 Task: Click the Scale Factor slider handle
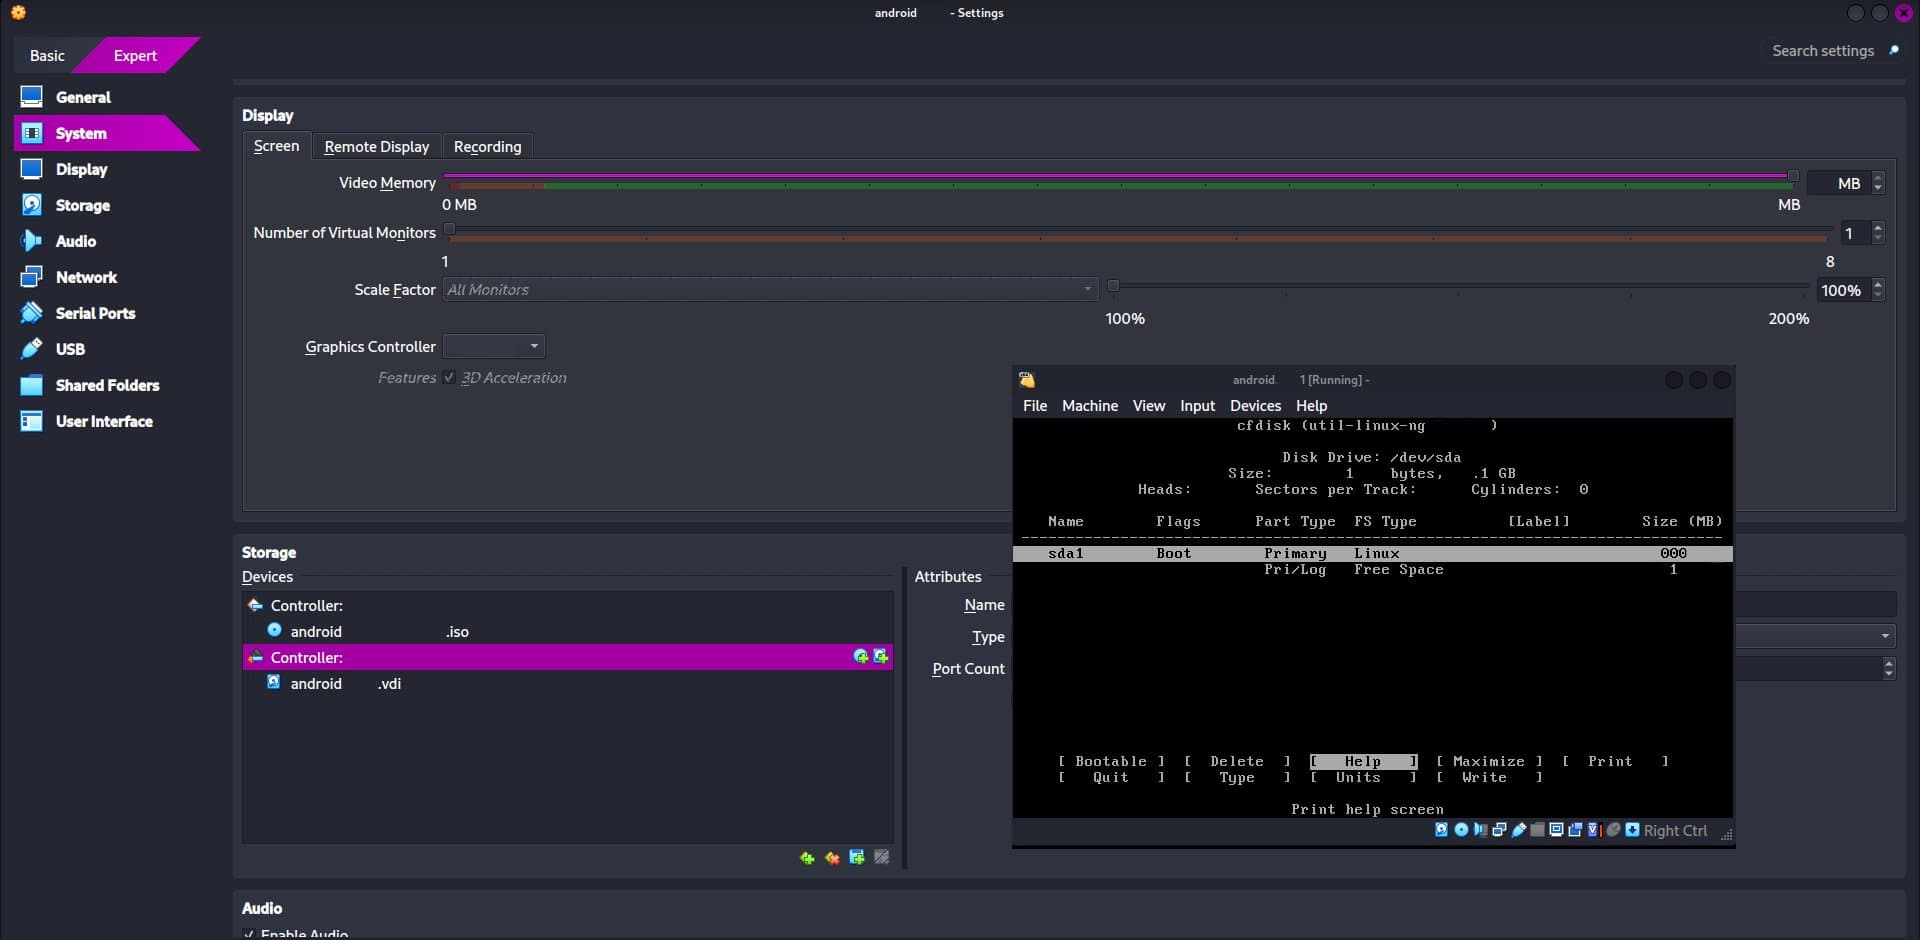click(1113, 286)
